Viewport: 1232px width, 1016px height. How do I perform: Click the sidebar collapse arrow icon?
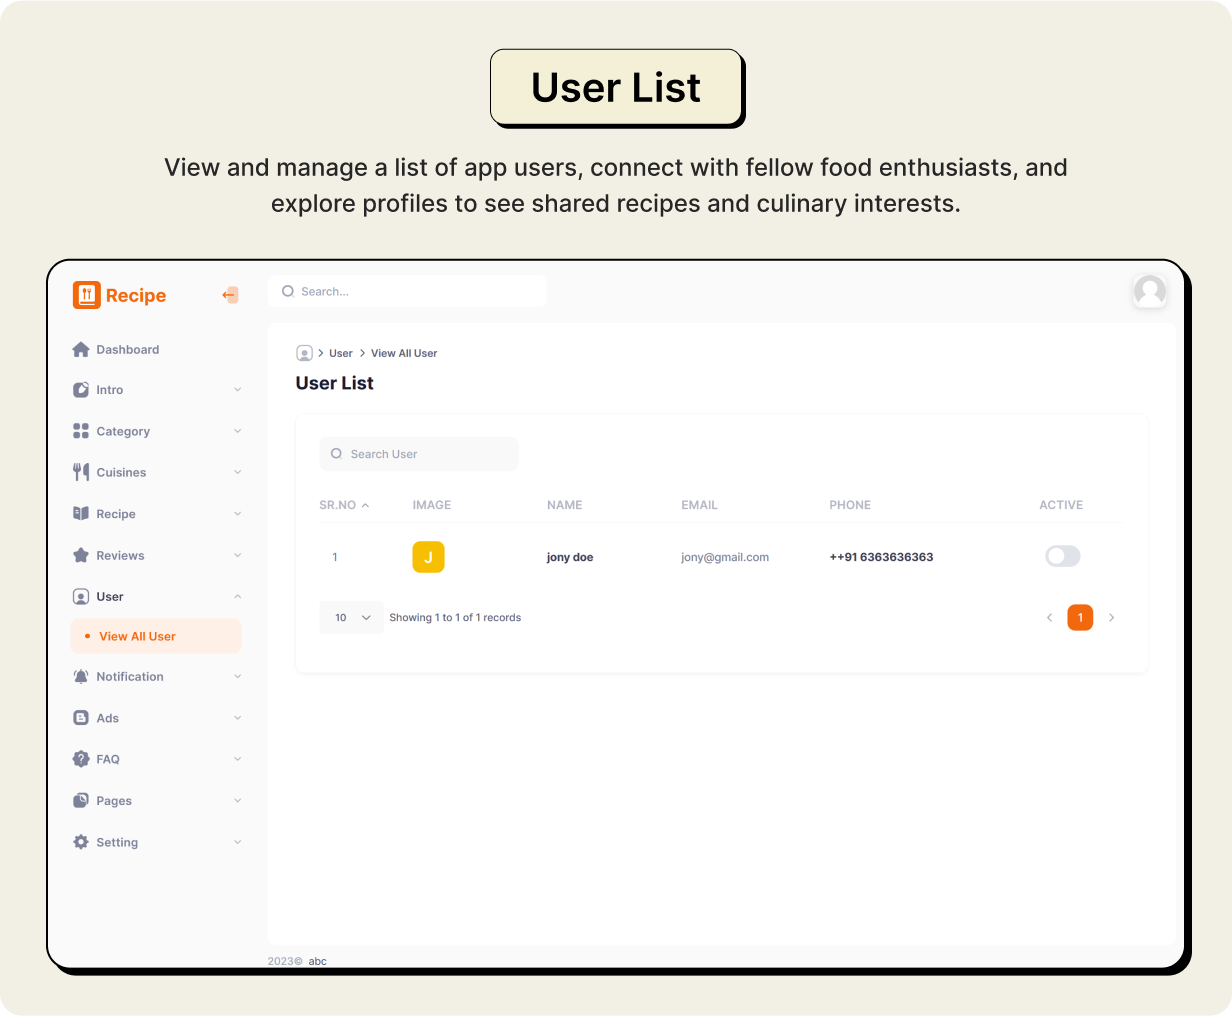(x=230, y=295)
